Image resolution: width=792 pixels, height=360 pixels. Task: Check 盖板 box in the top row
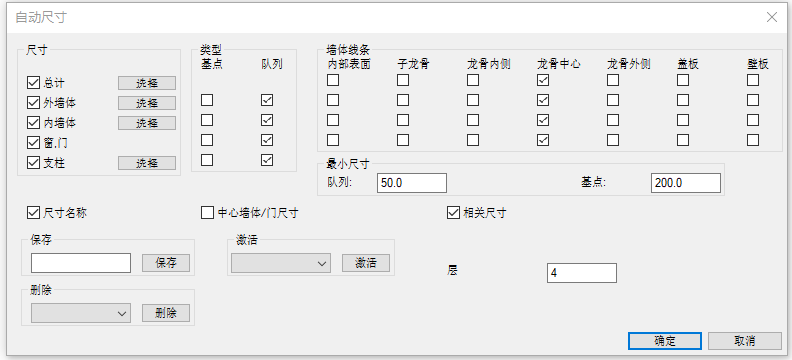(683, 80)
